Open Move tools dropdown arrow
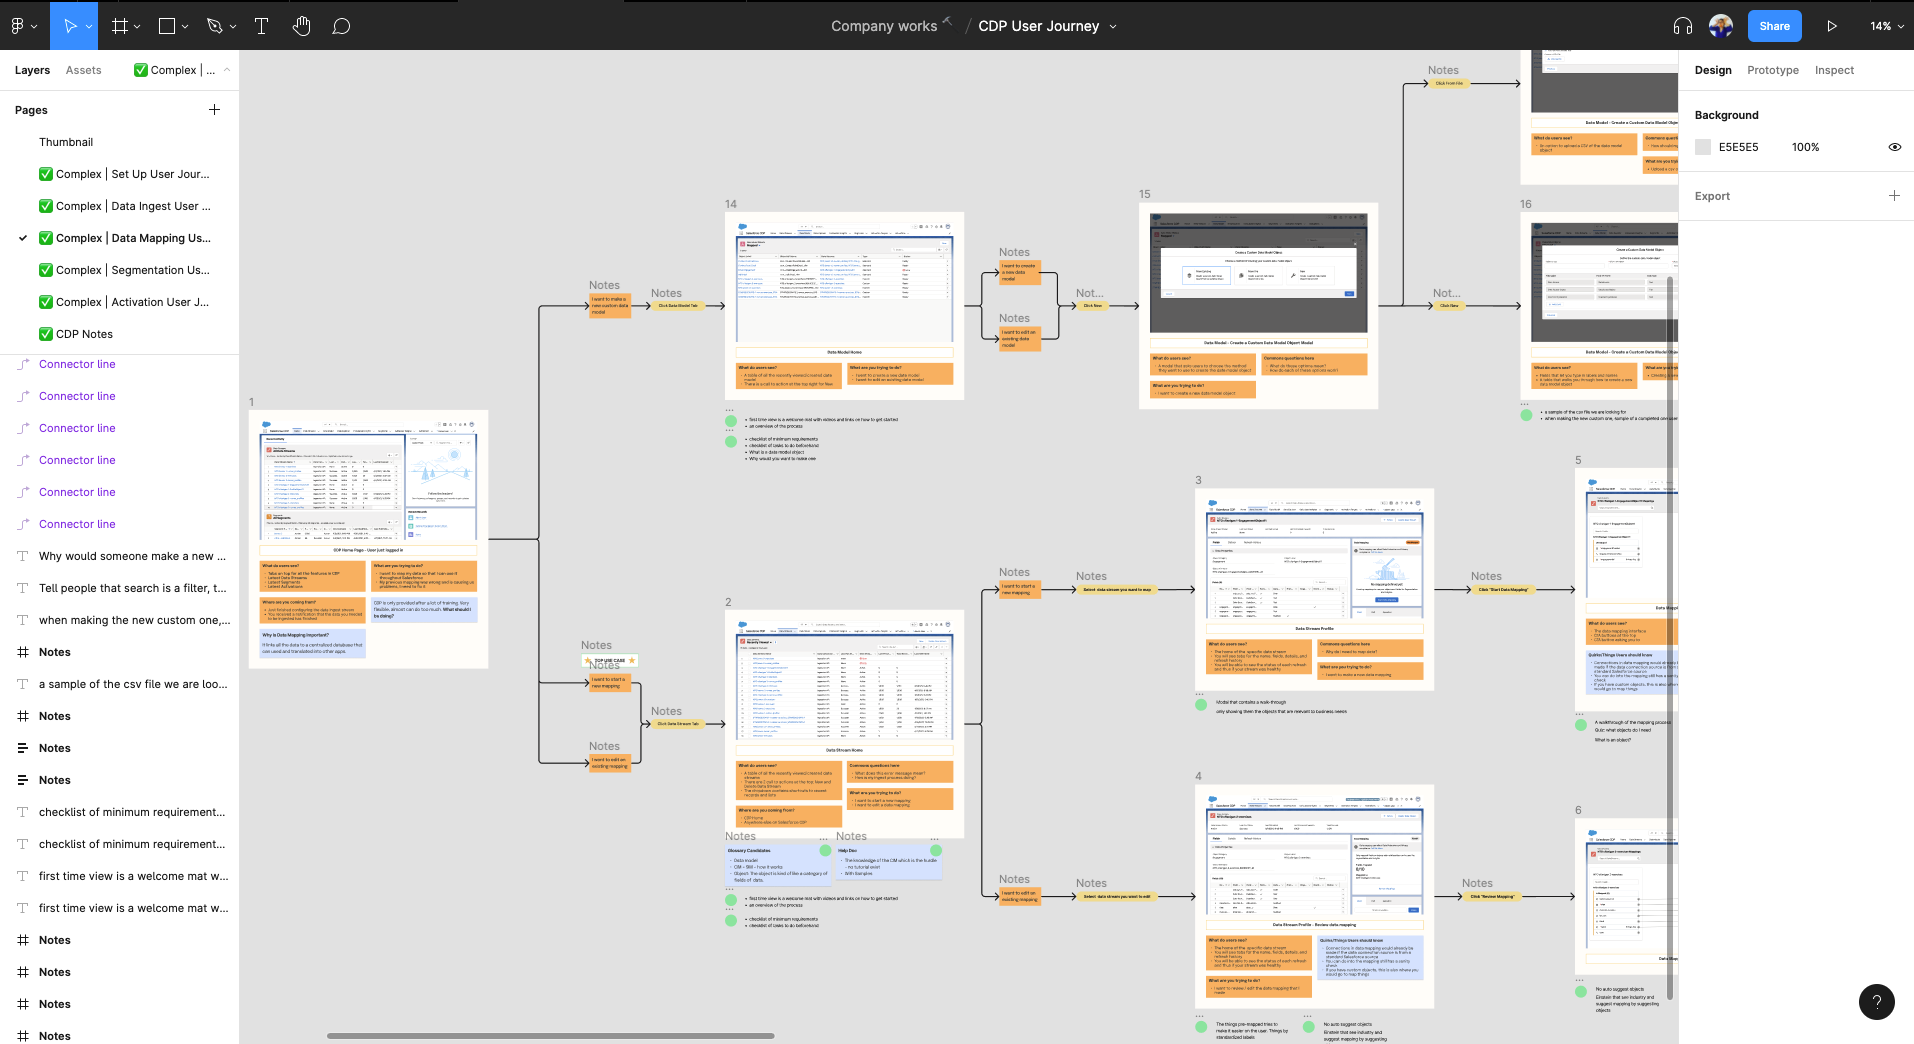The image size is (1914, 1044). 90,26
